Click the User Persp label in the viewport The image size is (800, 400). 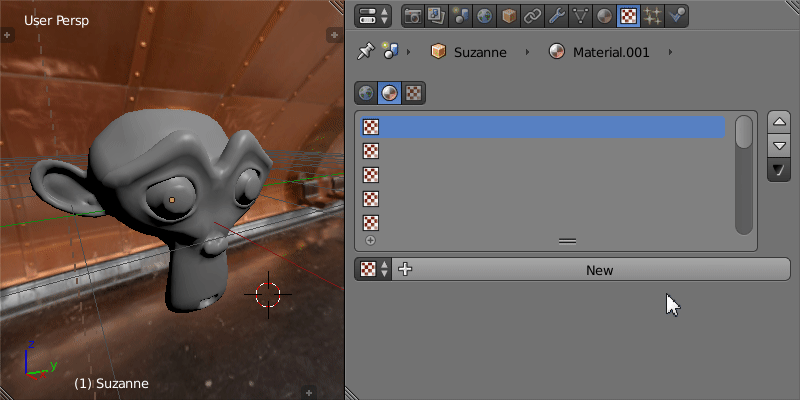[x=56, y=21]
